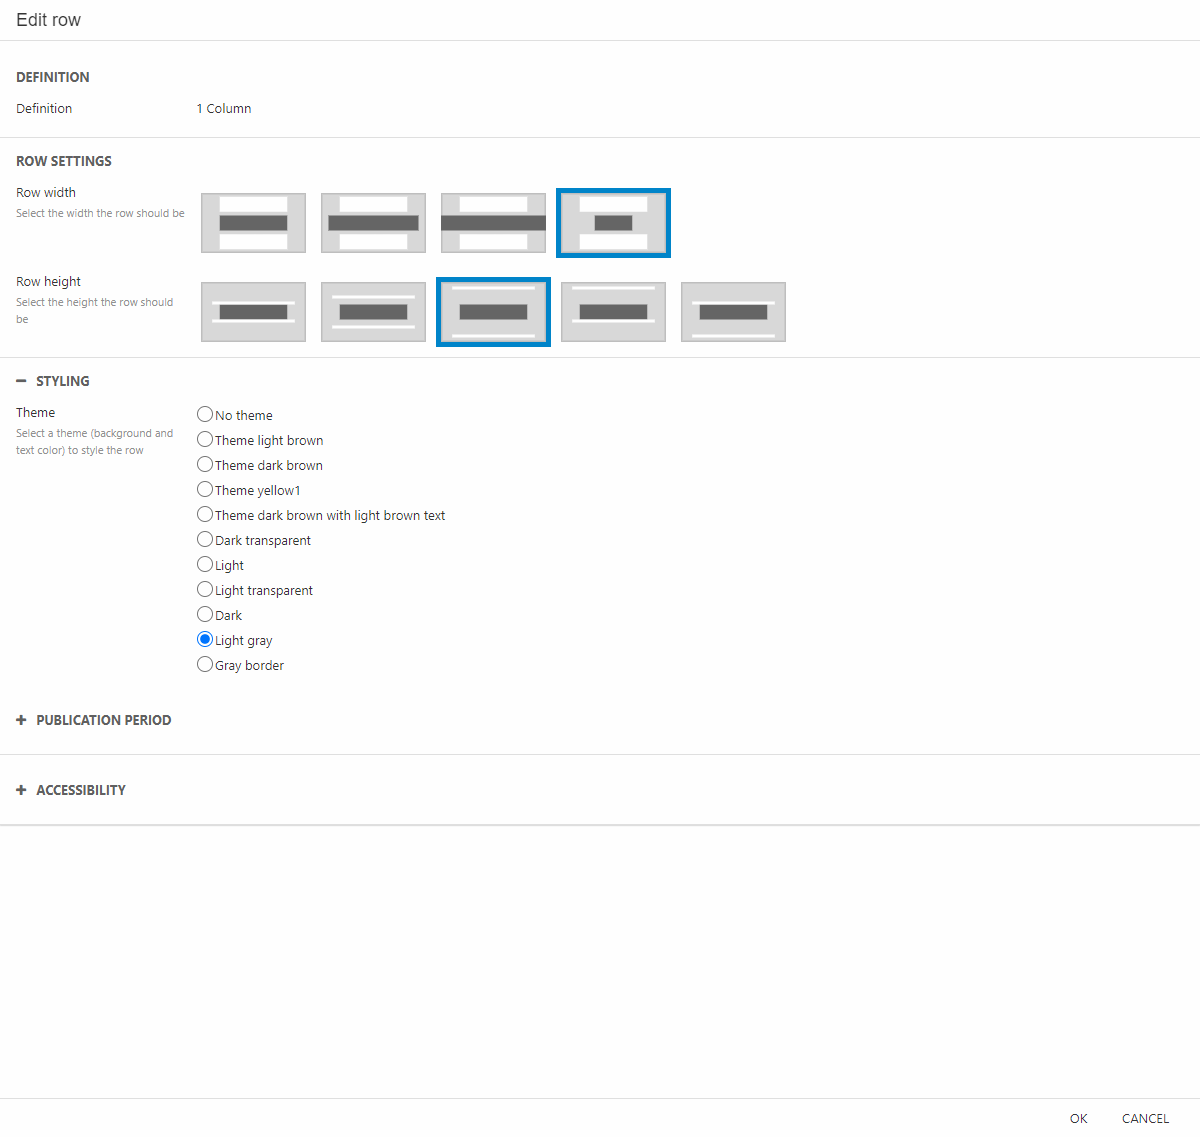The height and width of the screenshot is (1137, 1200).
Task: Pick the full-width third row width icon
Action: (493, 223)
